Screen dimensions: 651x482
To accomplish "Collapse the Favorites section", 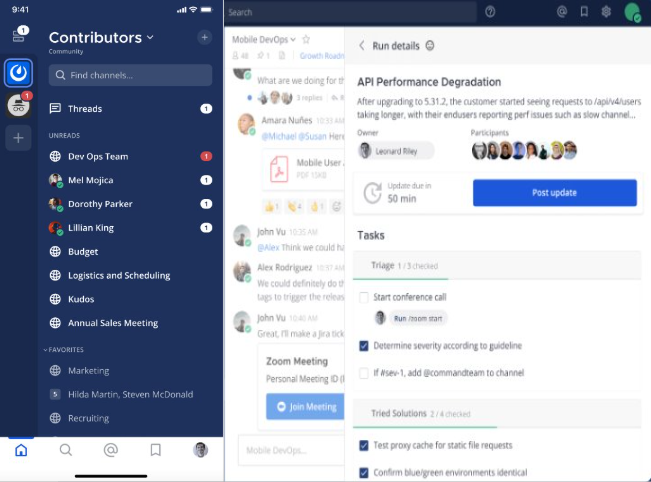I will 64,350.
